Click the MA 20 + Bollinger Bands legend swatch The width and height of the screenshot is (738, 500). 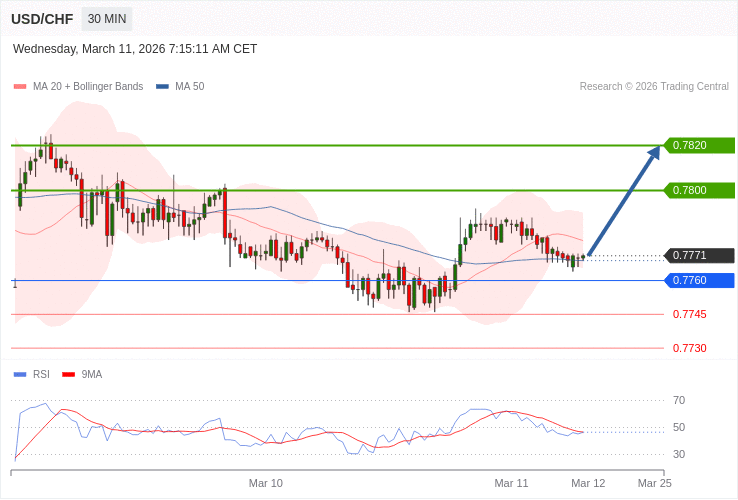tap(20, 87)
